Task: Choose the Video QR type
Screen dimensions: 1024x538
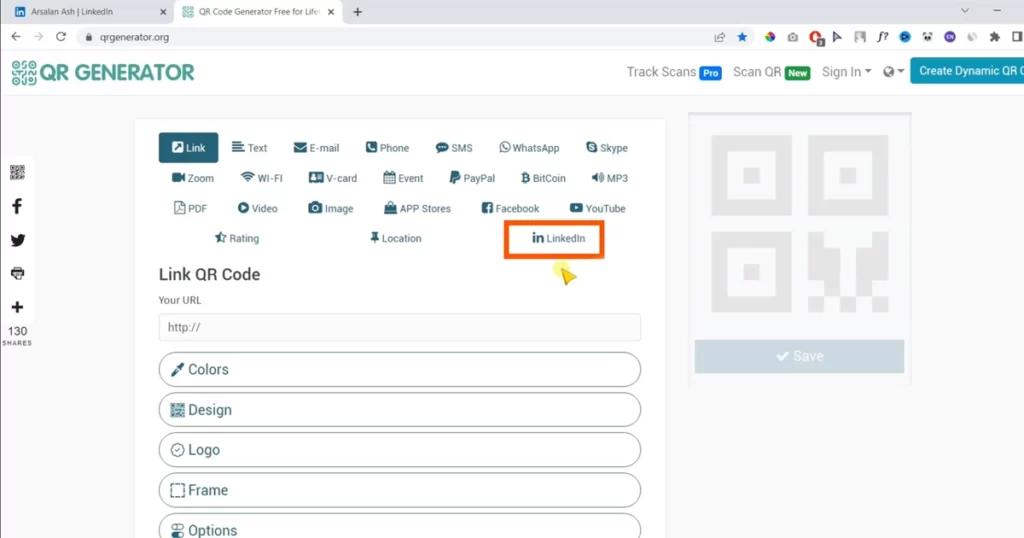Action: [x=257, y=208]
